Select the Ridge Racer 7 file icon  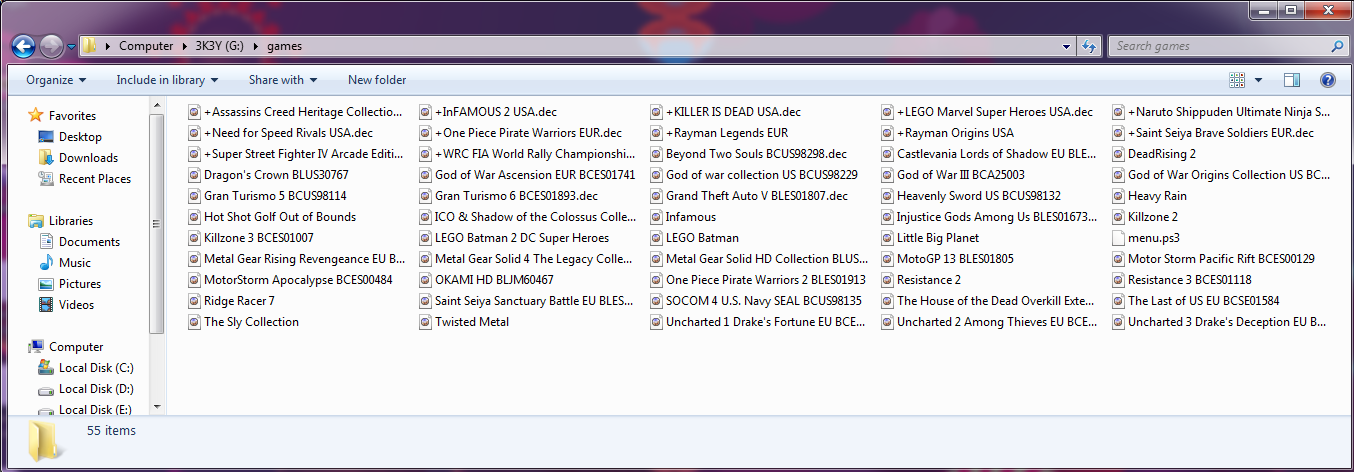pos(194,301)
